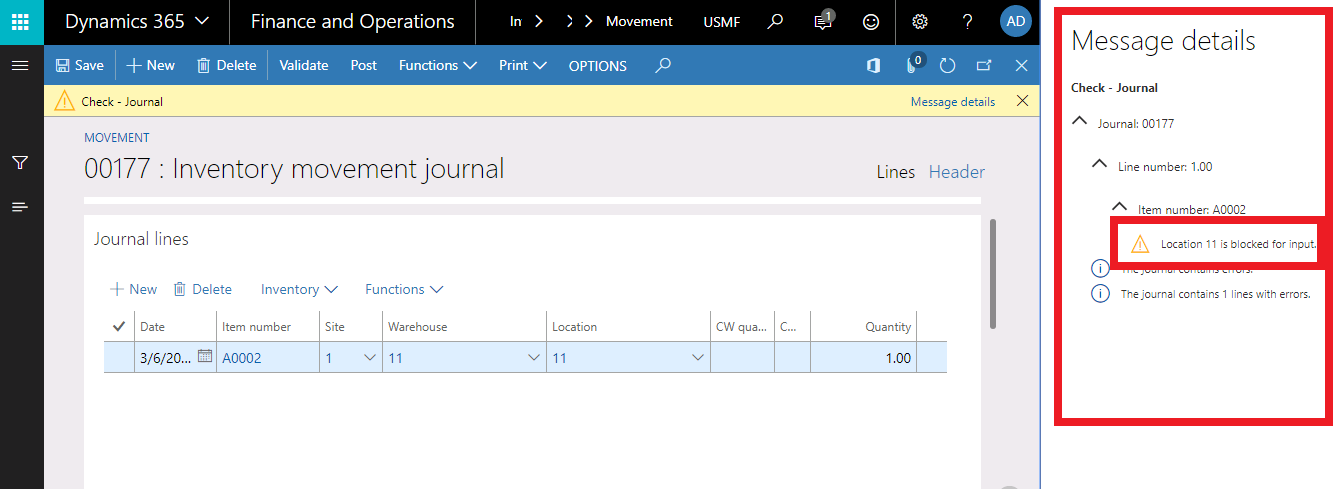Click Delete in the top action pane
This screenshot has width=1333, height=489.
(226, 65)
